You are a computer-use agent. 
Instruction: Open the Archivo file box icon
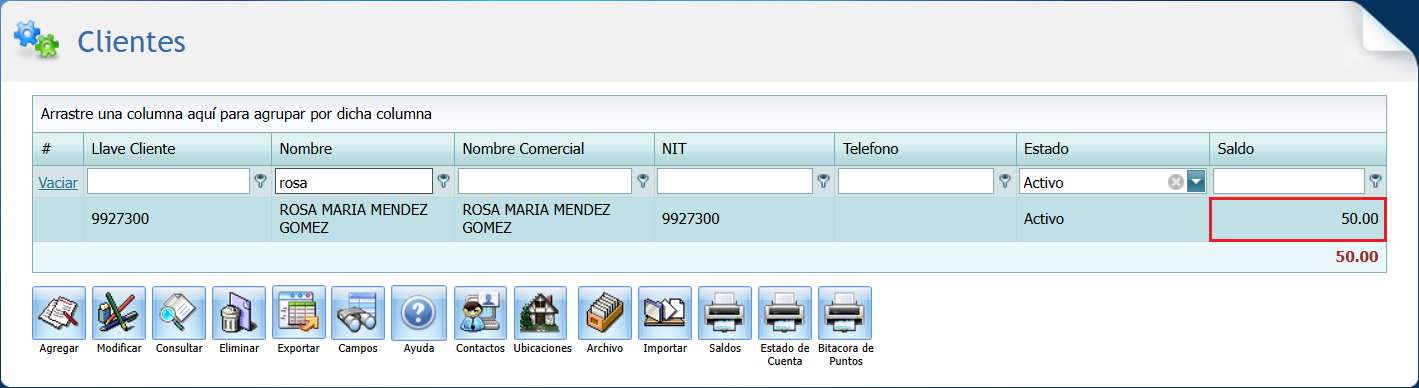[605, 313]
